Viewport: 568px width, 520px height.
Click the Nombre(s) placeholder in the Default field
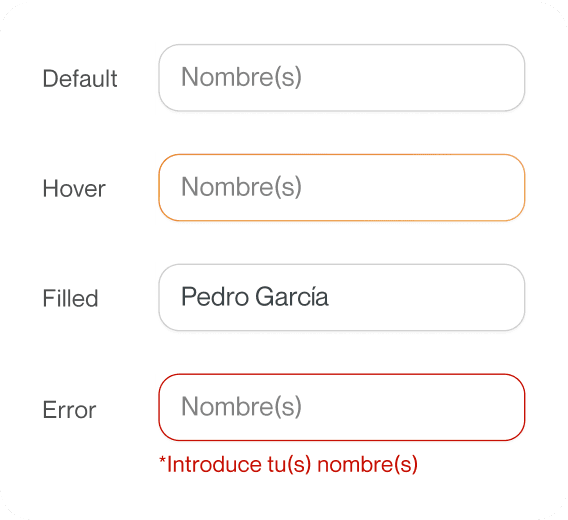pyautogui.click(x=241, y=77)
